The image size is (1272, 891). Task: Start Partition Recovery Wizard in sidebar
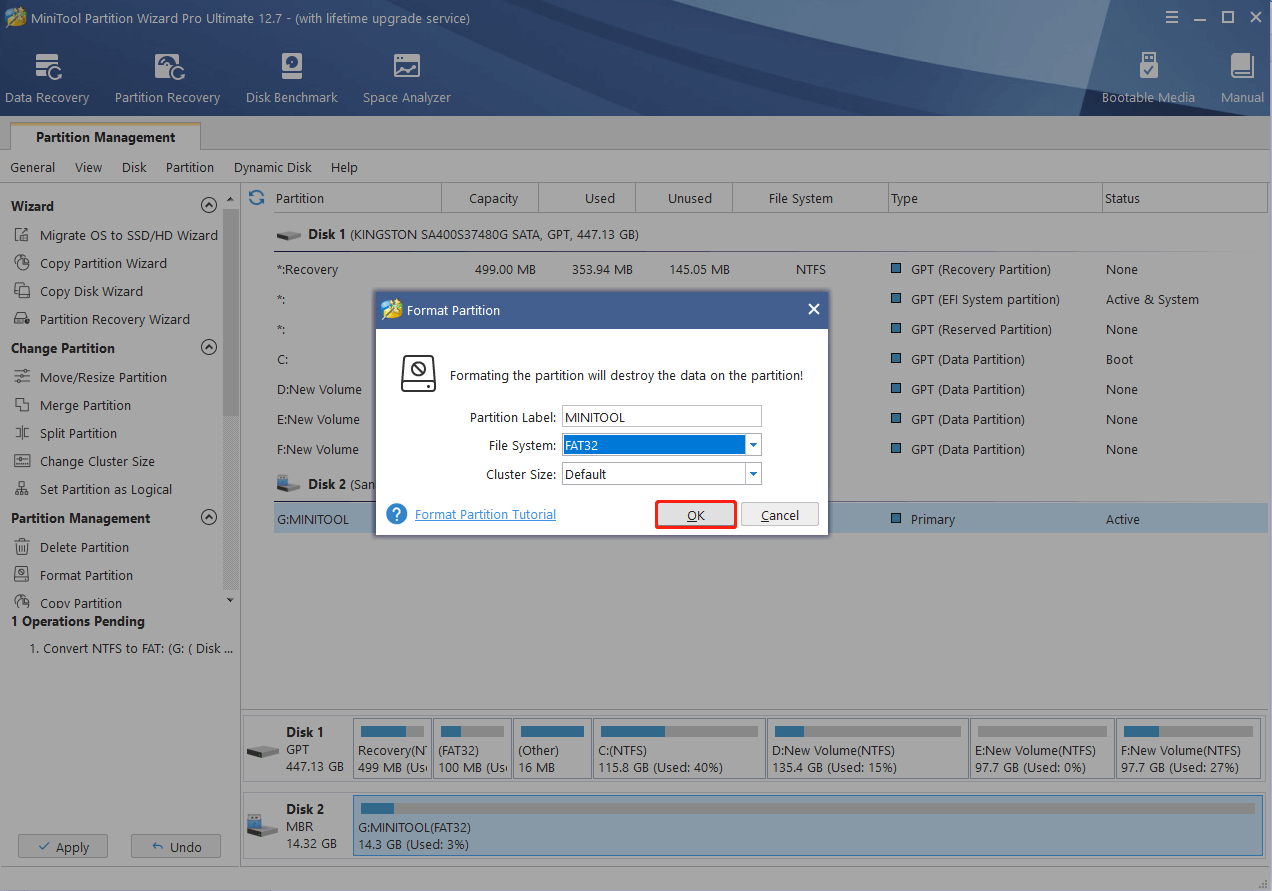(x=101, y=319)
